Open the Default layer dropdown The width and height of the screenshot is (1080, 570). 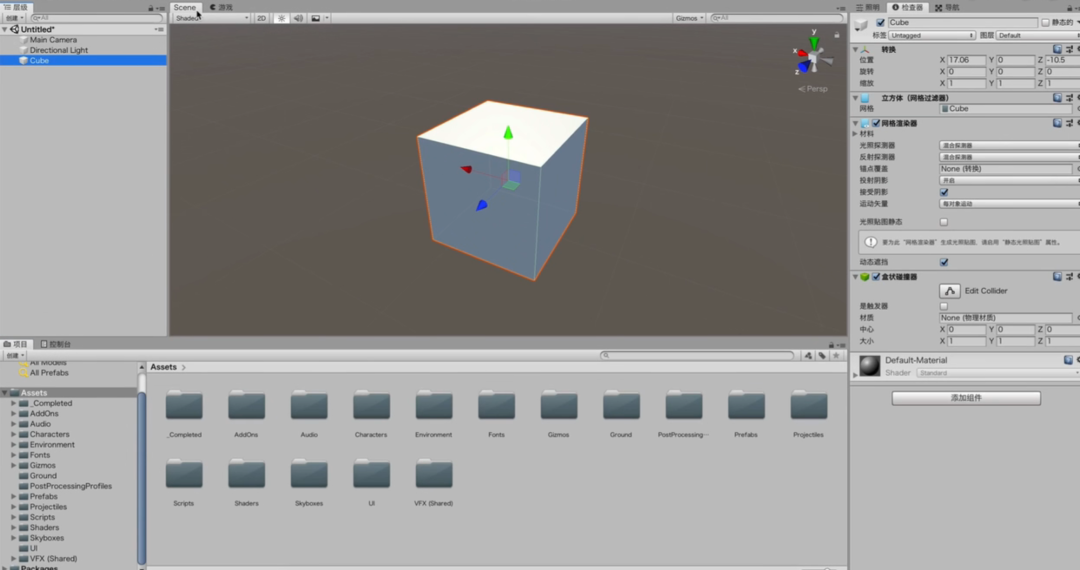click(x=1038, y=35)
